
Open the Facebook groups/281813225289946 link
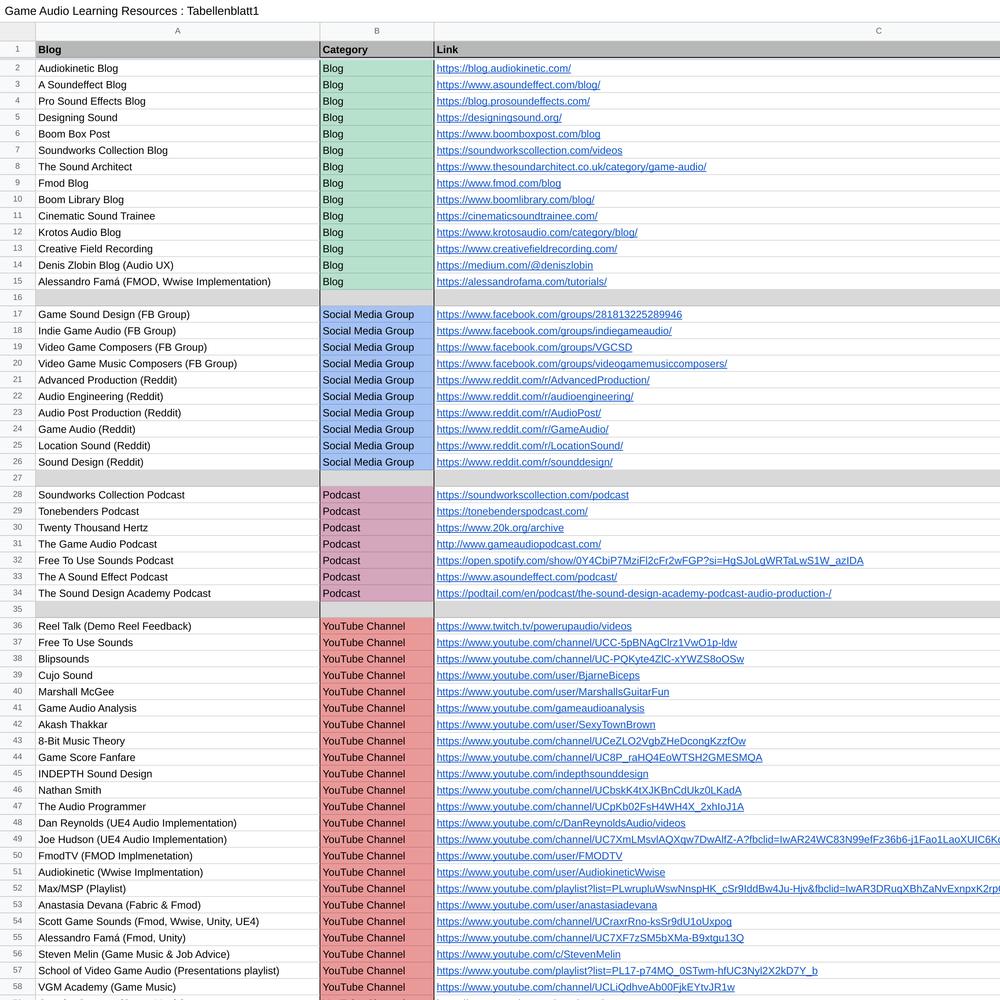coord(559,314)
